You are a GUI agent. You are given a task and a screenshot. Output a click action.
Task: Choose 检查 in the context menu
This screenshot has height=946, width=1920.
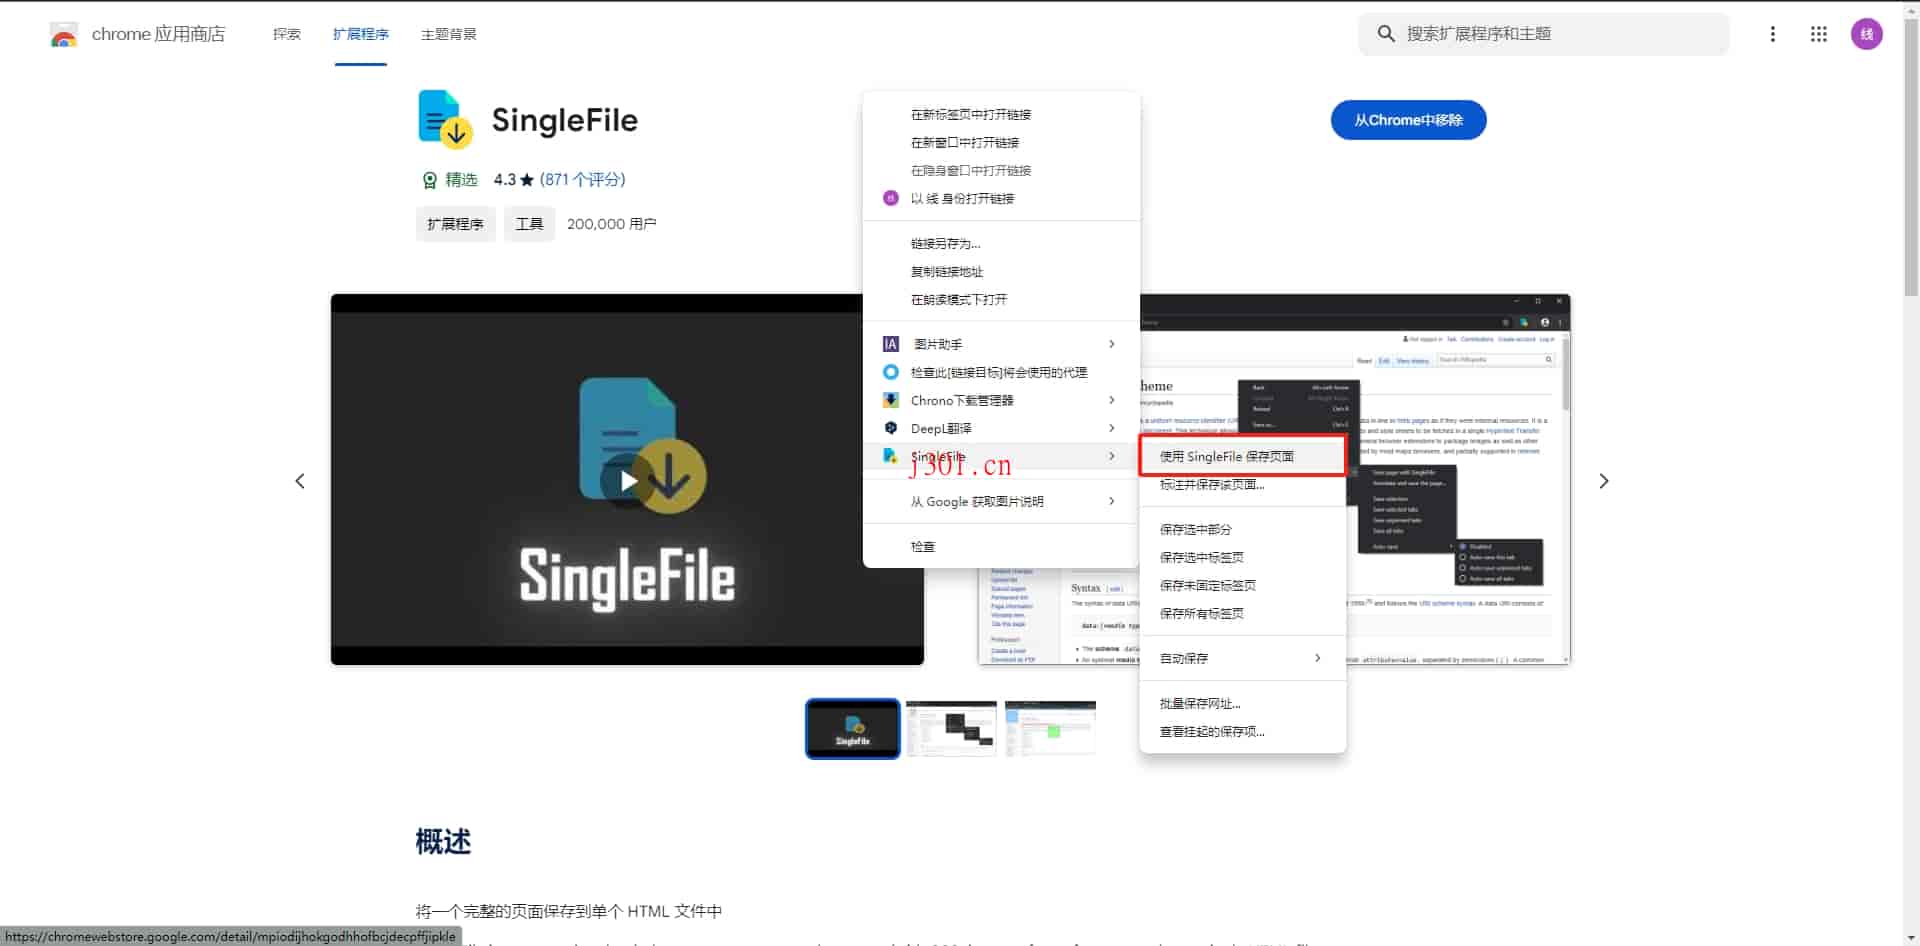1001,546
